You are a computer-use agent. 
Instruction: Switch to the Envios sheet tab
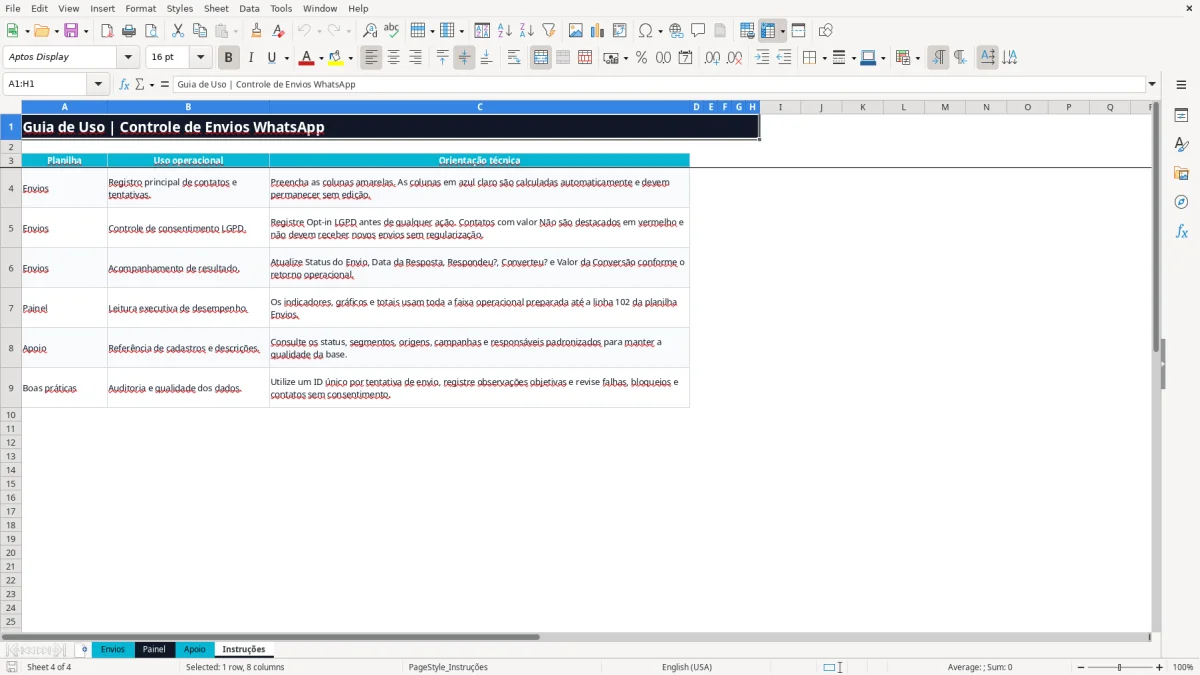pyautogui.click(x=113, y=649)
